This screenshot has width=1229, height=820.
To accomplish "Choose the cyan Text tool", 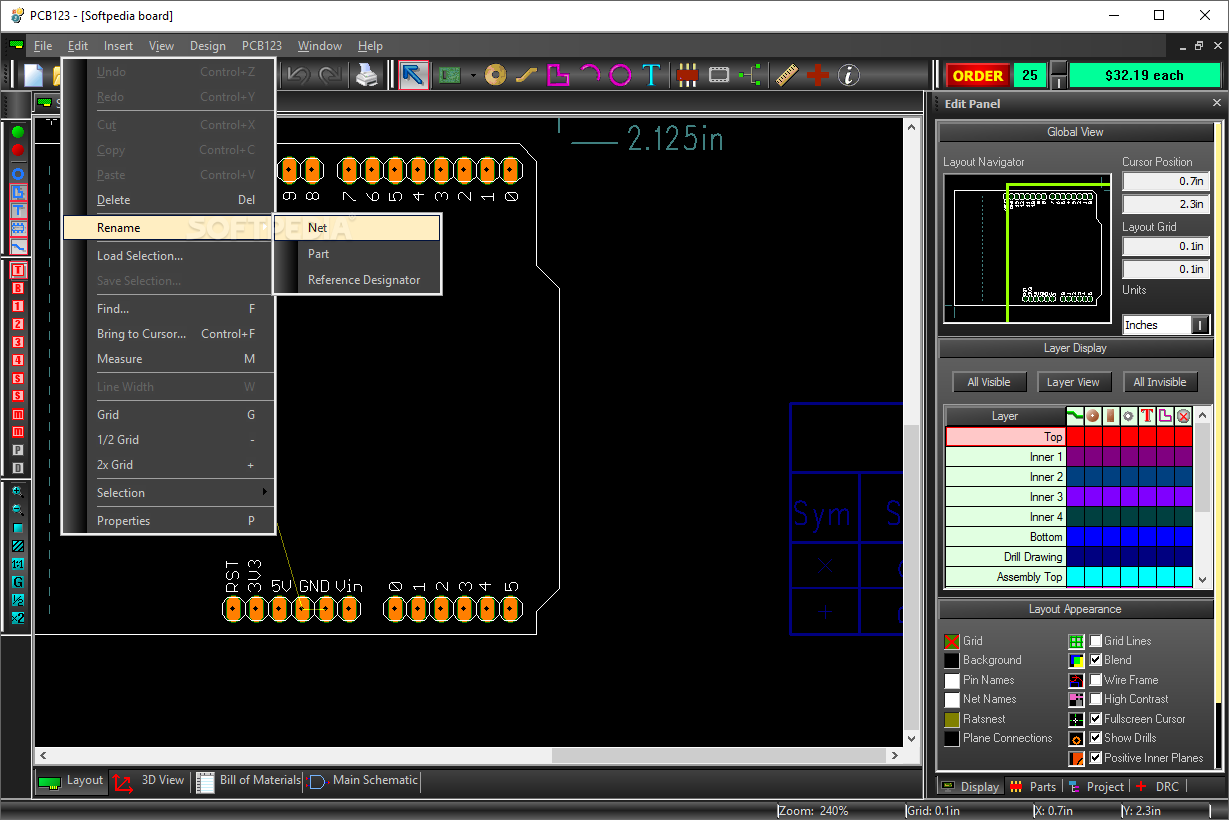I will (652, 75).
